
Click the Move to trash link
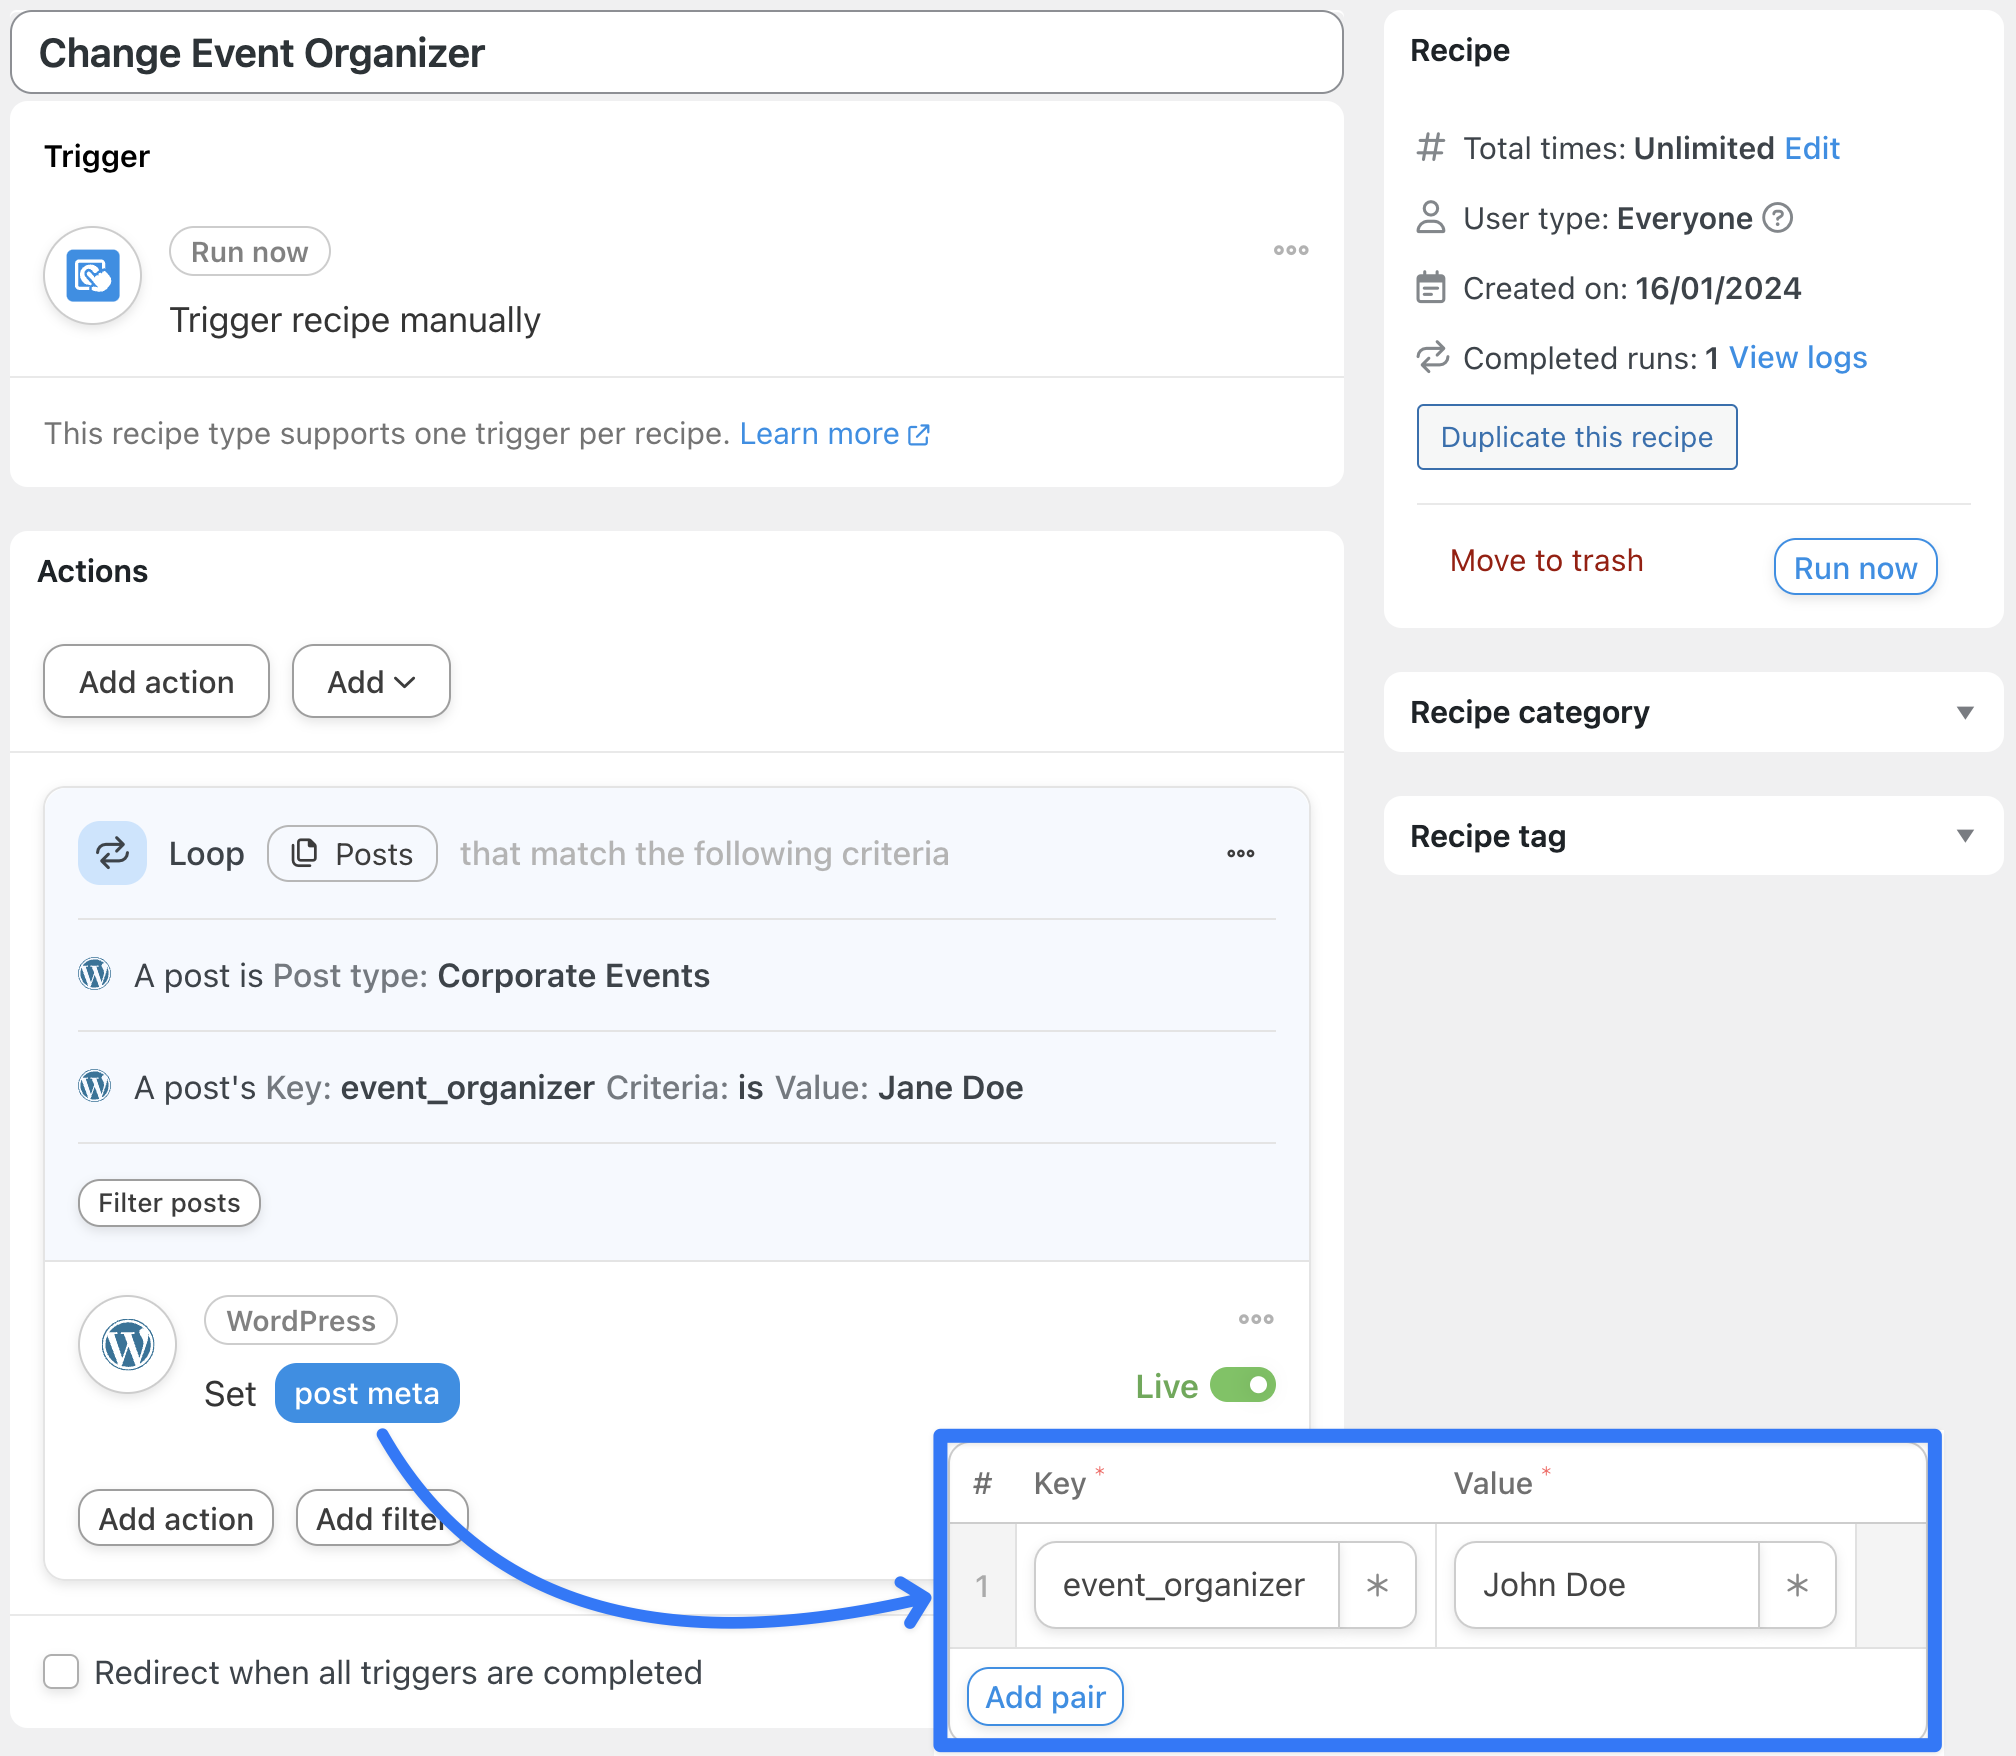[1546, 561]
